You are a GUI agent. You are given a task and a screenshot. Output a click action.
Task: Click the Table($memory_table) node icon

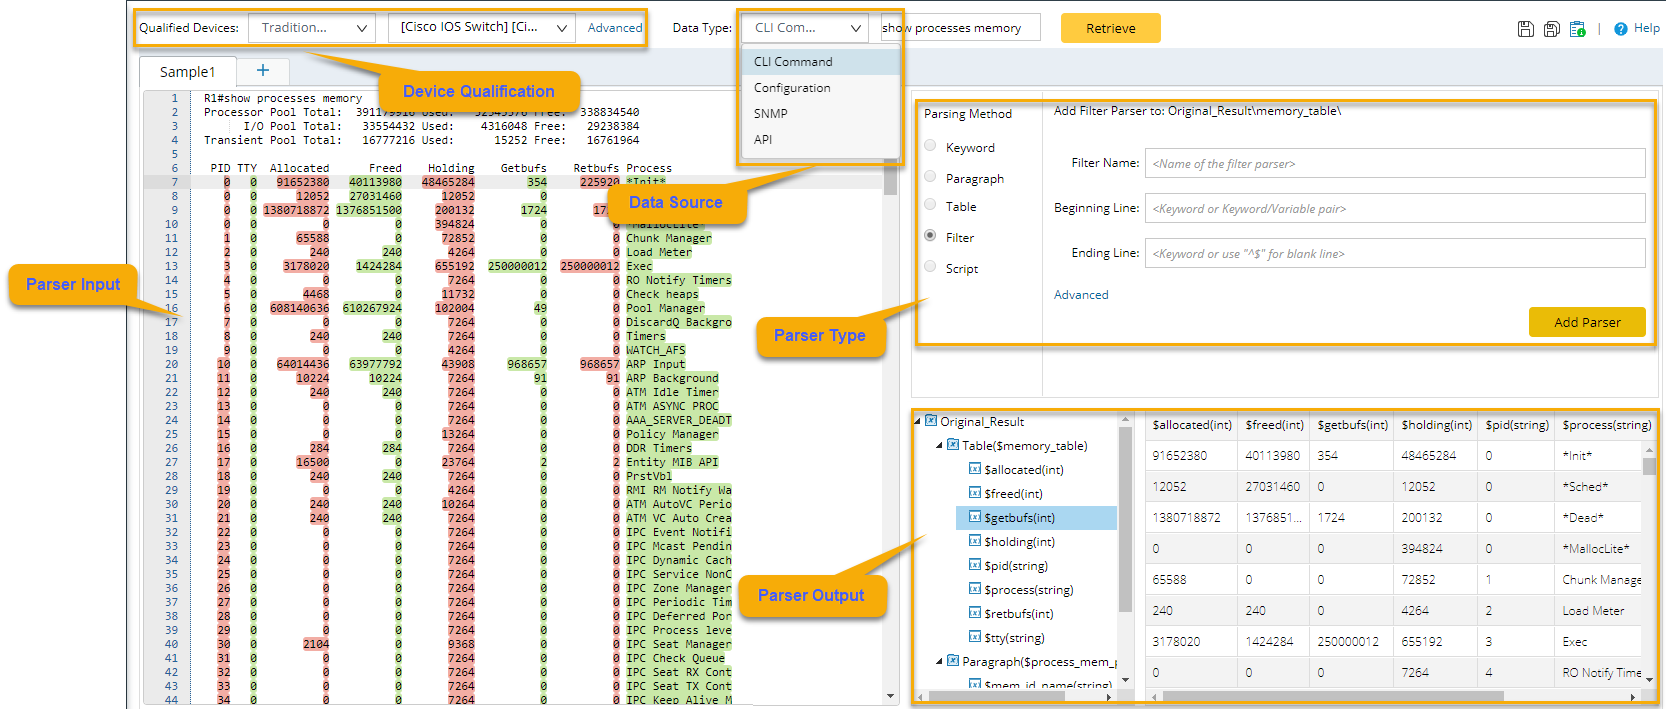pos(952,445)
